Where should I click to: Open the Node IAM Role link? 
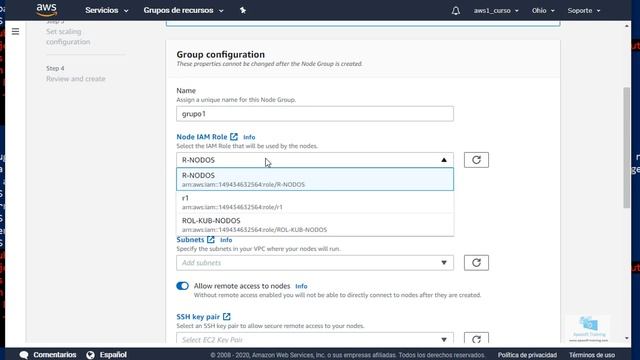click(202, 137)
